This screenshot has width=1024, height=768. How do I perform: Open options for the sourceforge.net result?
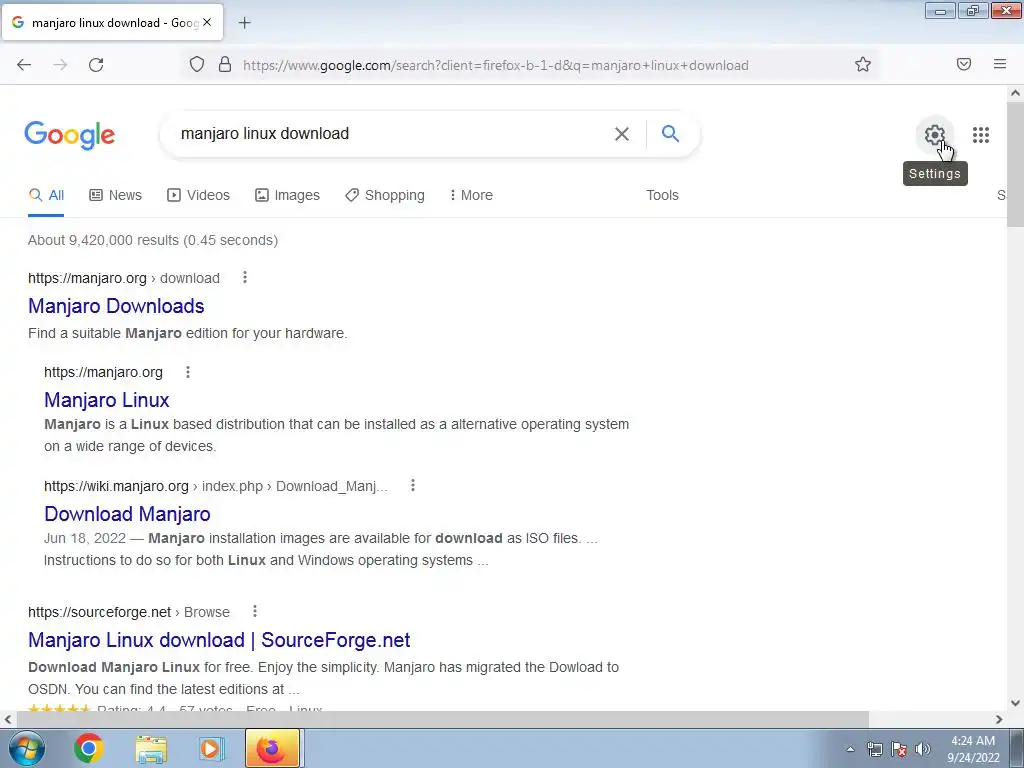click(x=255, y=611)
